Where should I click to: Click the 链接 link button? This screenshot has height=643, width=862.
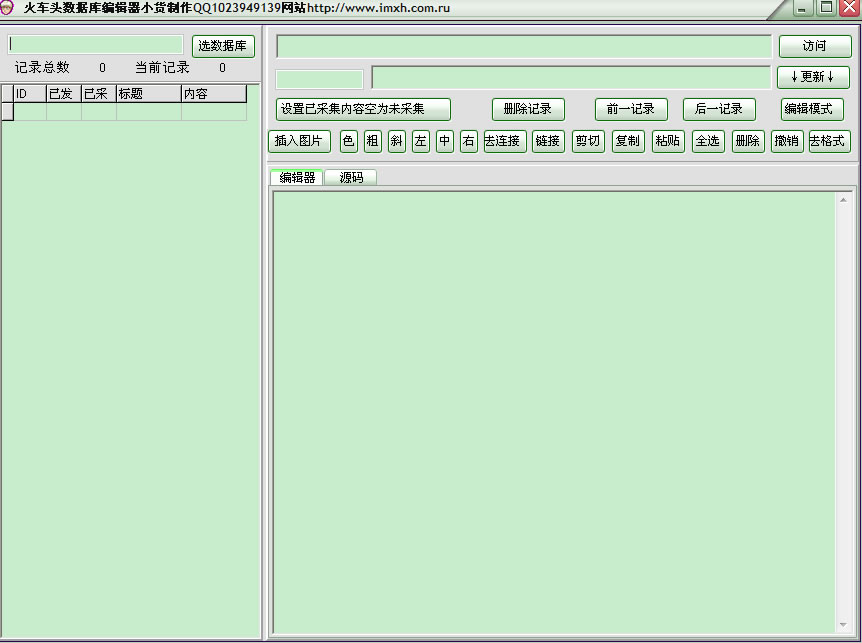coord(547,142)
